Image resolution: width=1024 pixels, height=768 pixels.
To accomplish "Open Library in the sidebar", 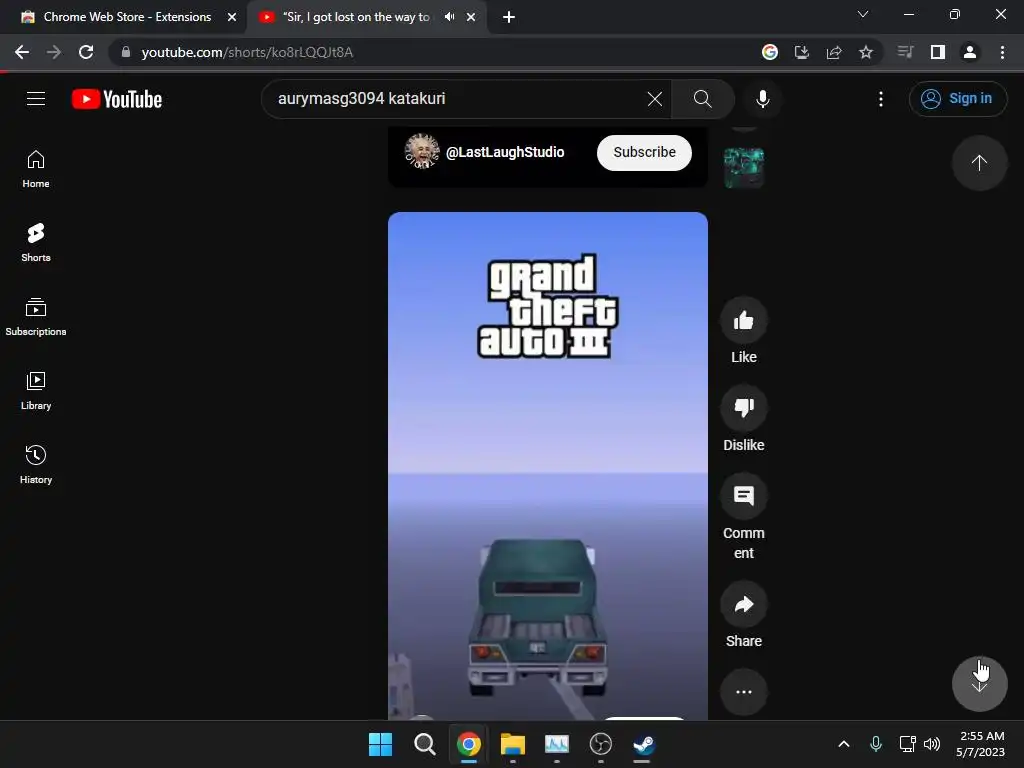I will click(36, 391).
